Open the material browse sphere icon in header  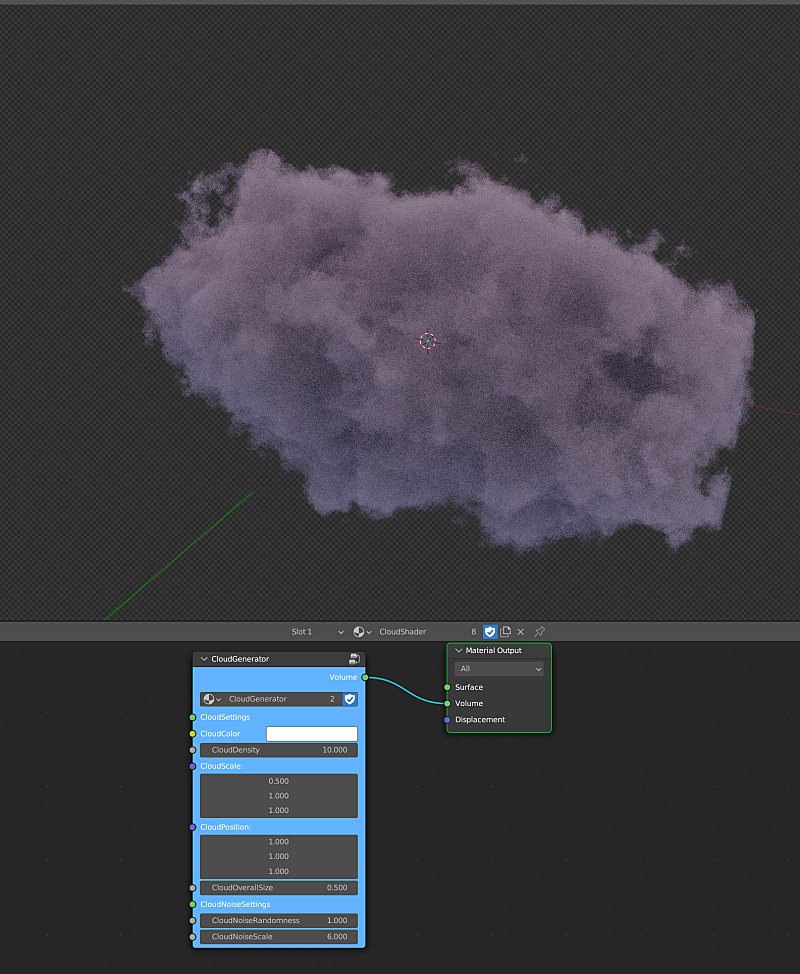tap(361, 632)
